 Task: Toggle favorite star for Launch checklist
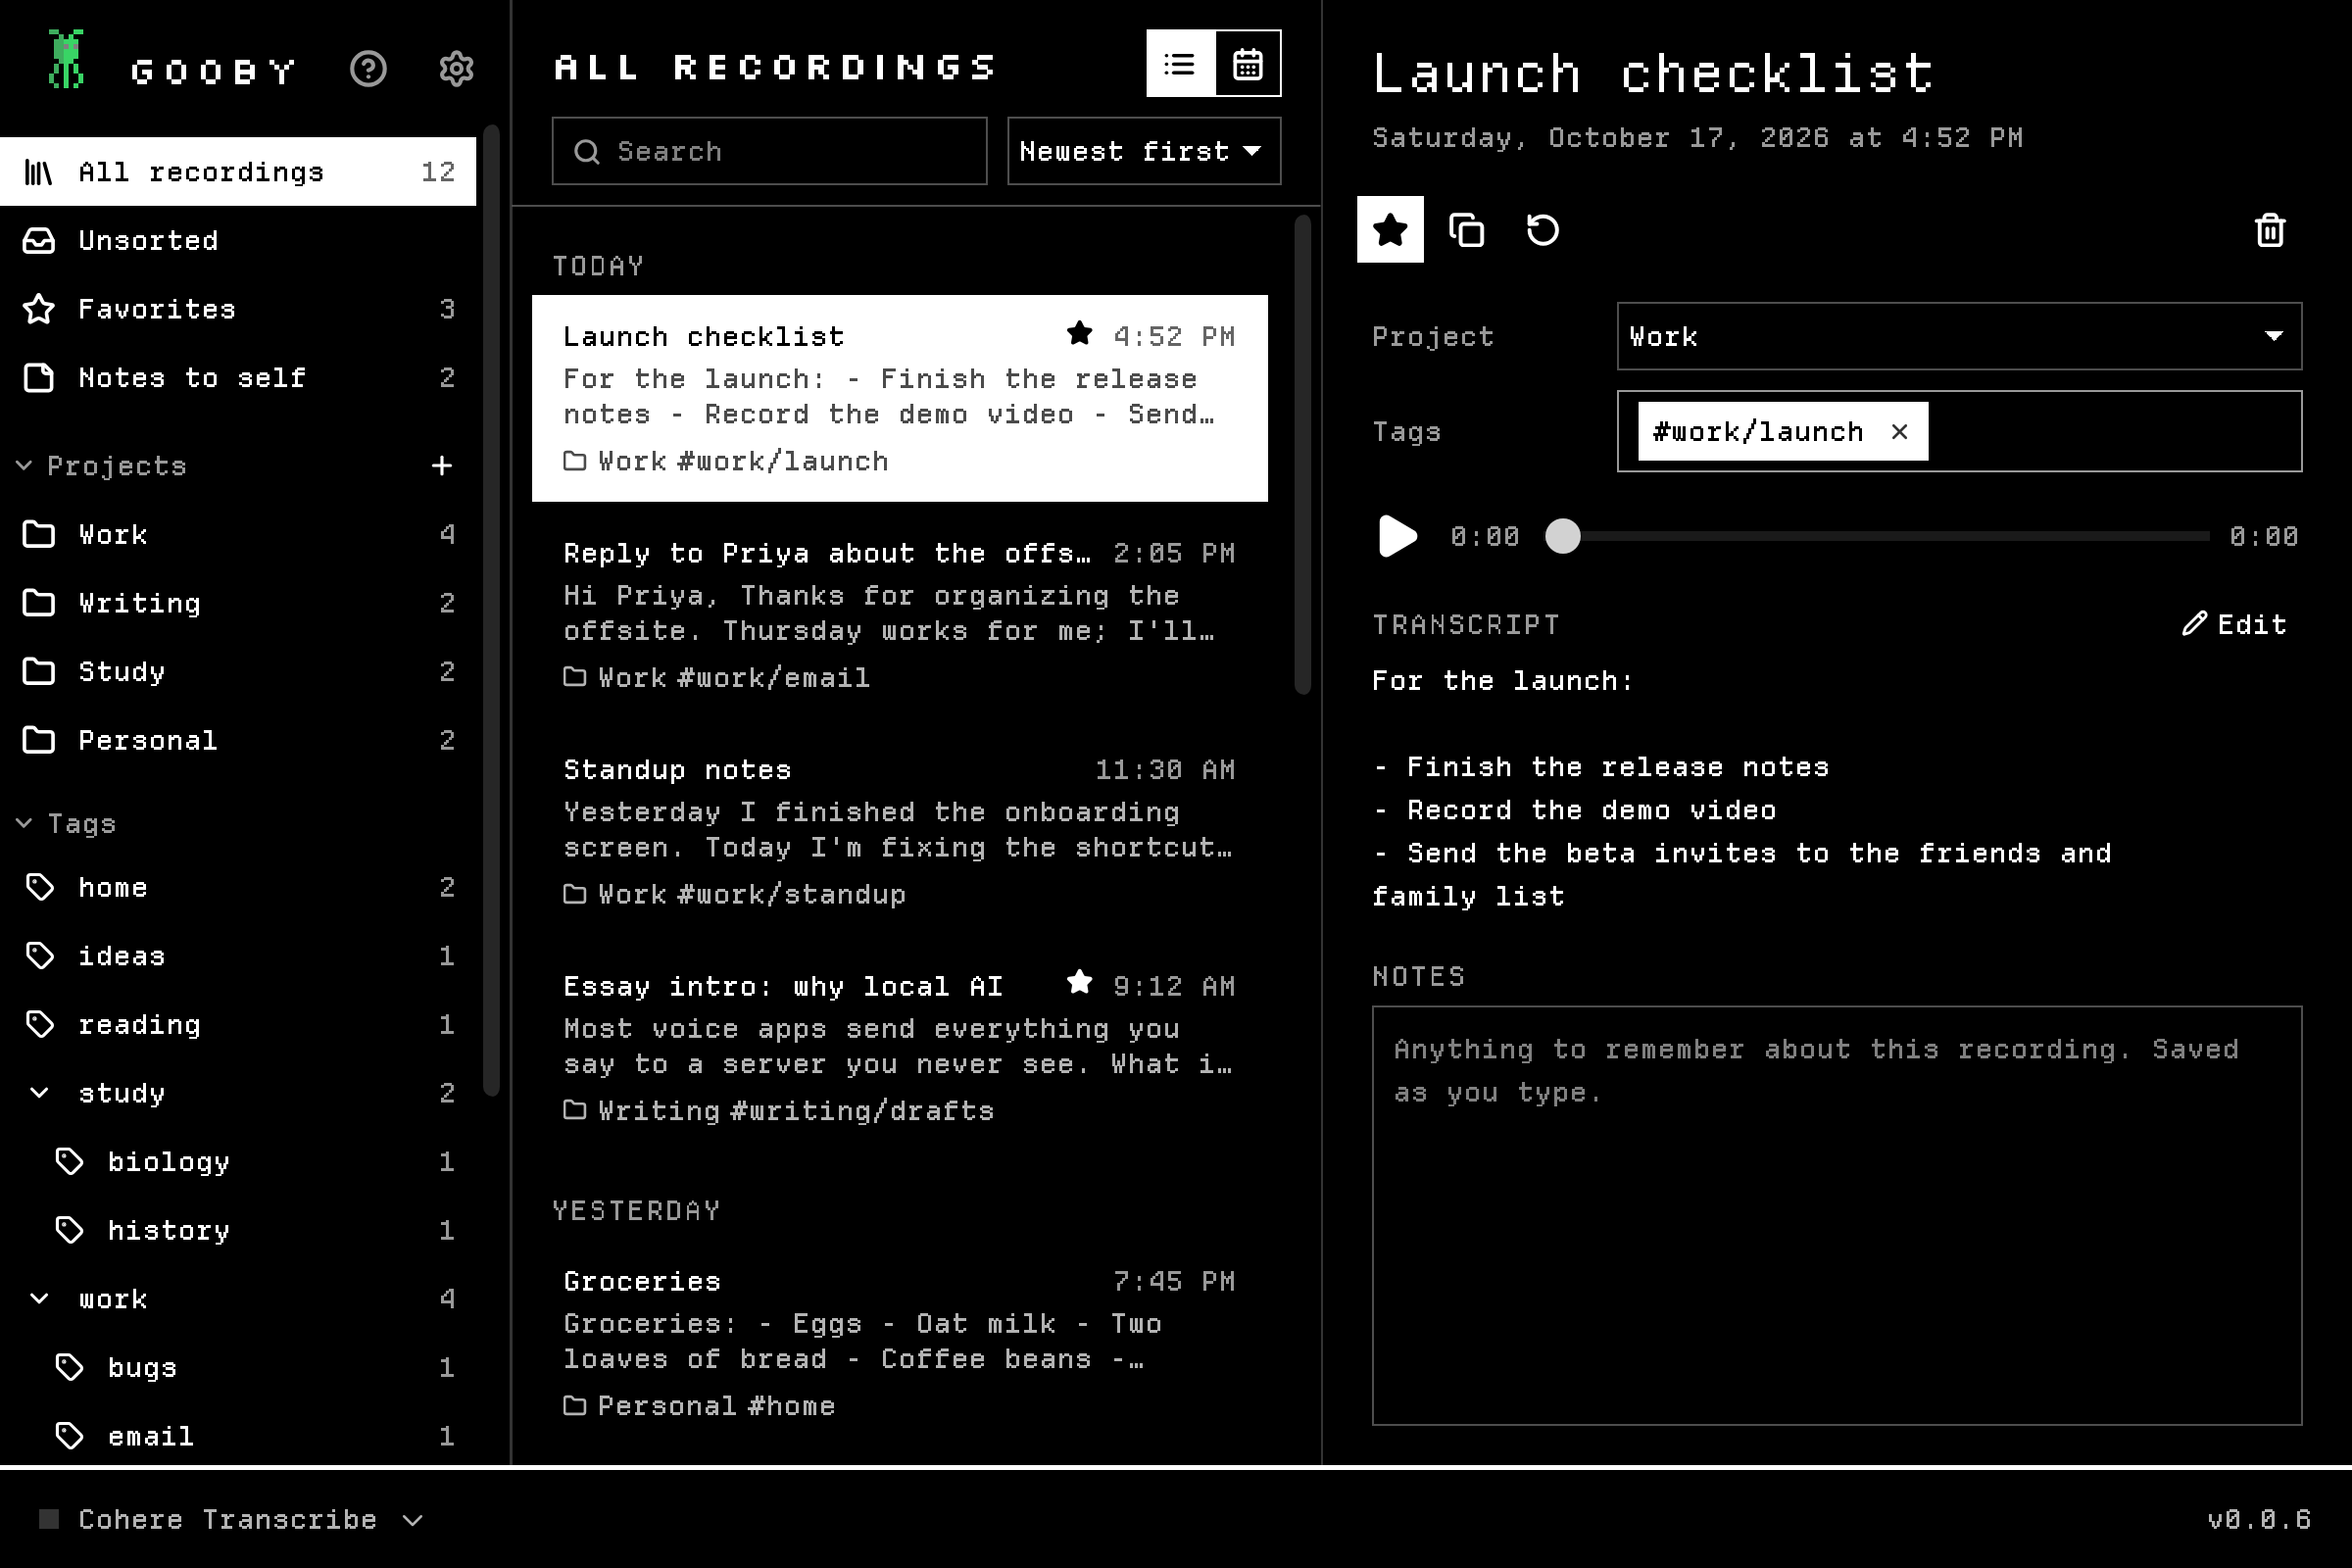pyautogui.click(x=1390, y=230)
